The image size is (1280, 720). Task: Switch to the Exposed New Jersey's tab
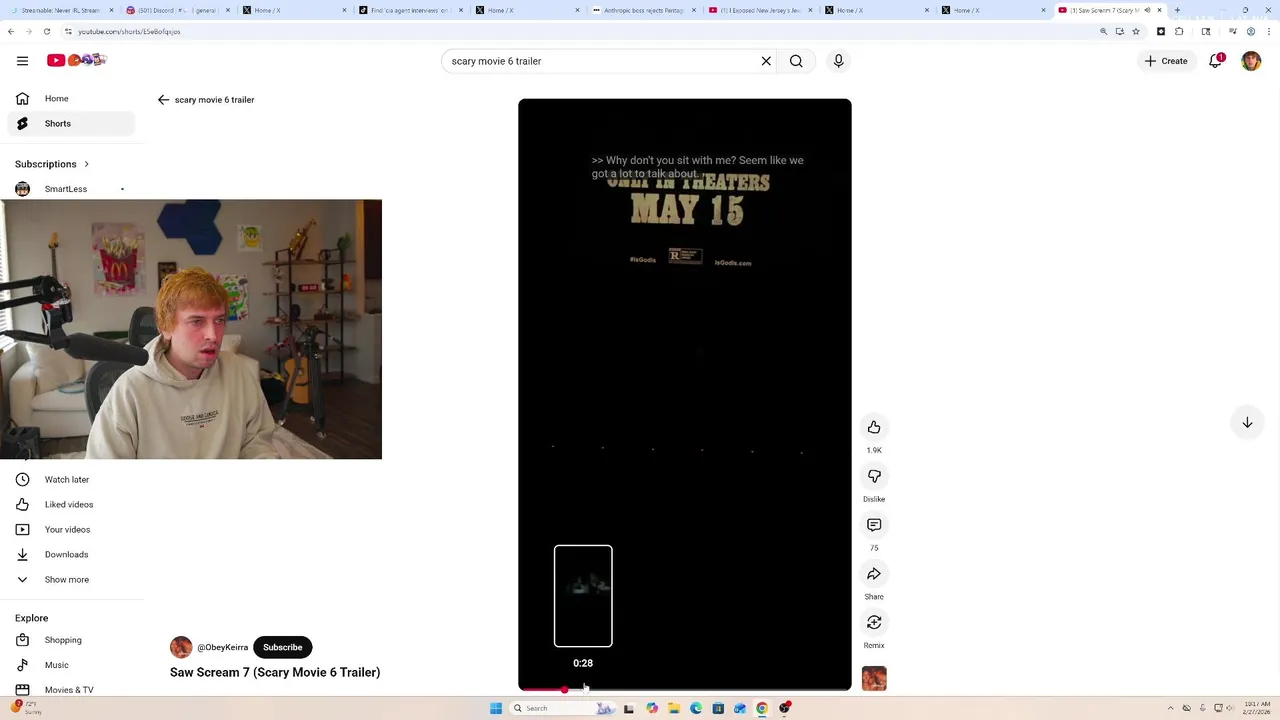pos(760,10)
